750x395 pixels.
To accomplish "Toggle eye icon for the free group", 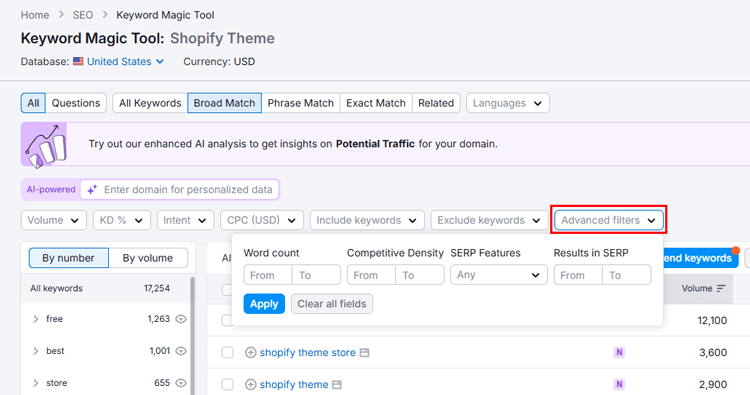I will point(181,319).
